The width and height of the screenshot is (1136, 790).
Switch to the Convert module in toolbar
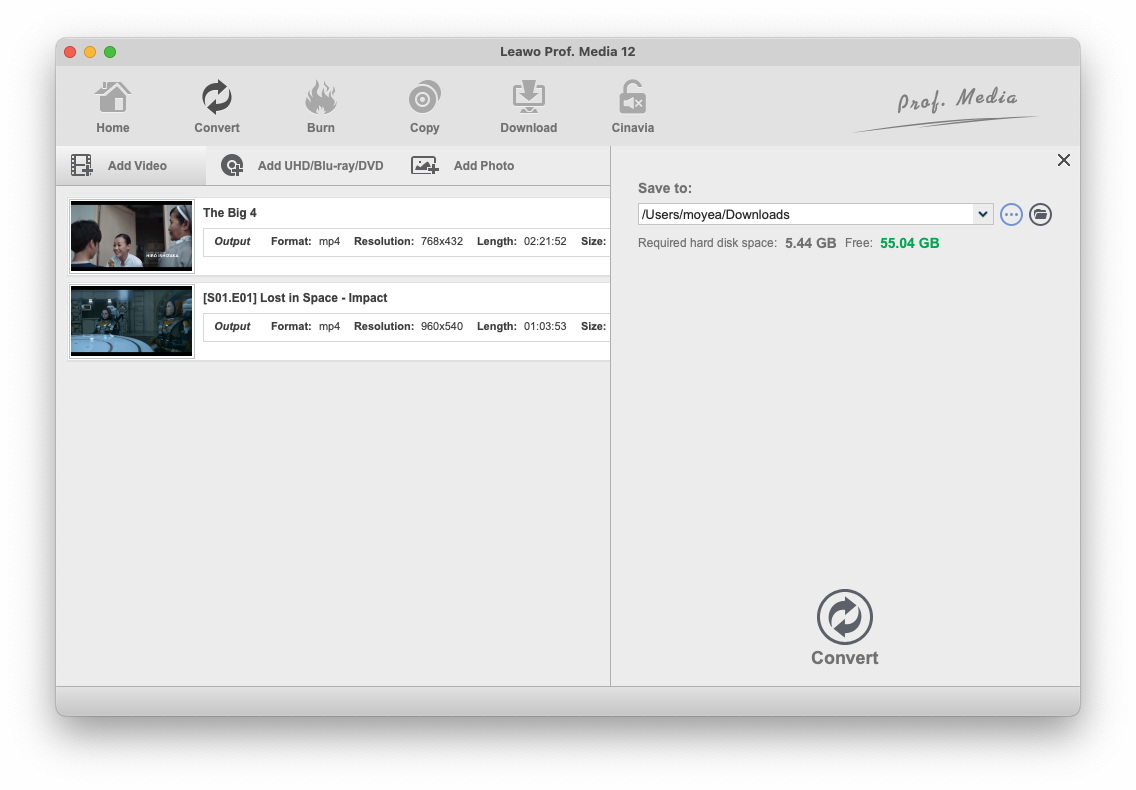coord(217,107)
